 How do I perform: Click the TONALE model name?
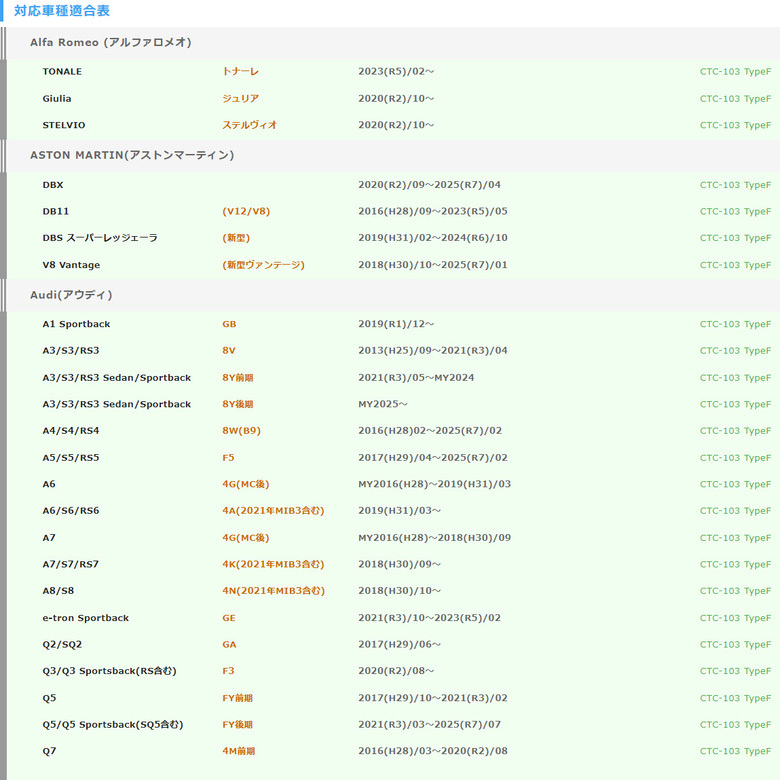pyautogui.click(x=62, y=72)
